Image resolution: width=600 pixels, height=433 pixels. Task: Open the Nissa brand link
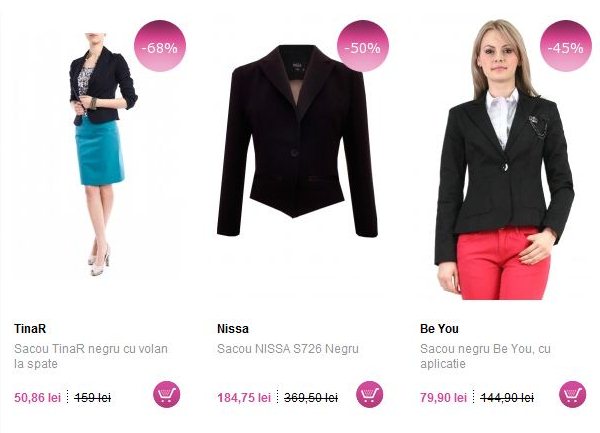pos(233,329)
